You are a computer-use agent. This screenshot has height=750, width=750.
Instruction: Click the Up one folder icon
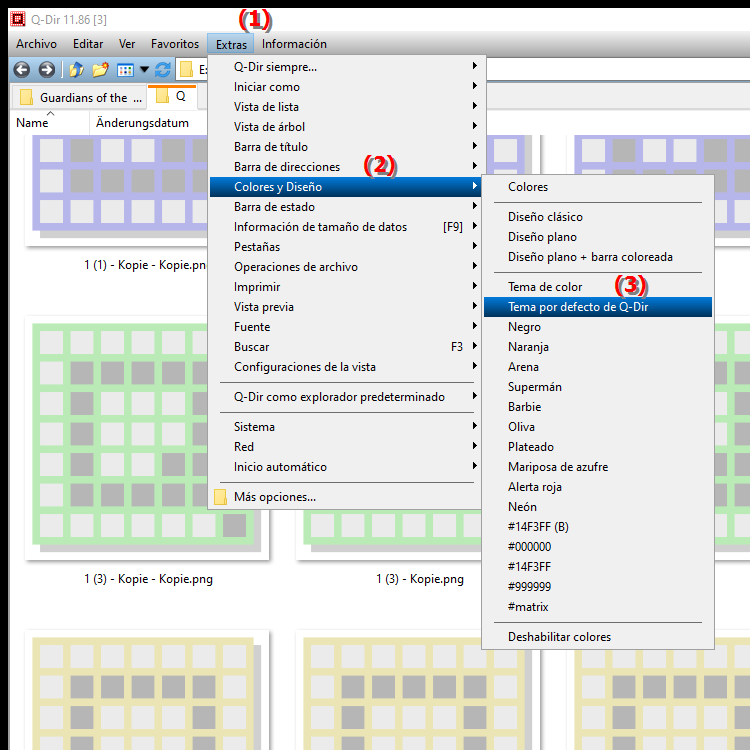[76, 70]
